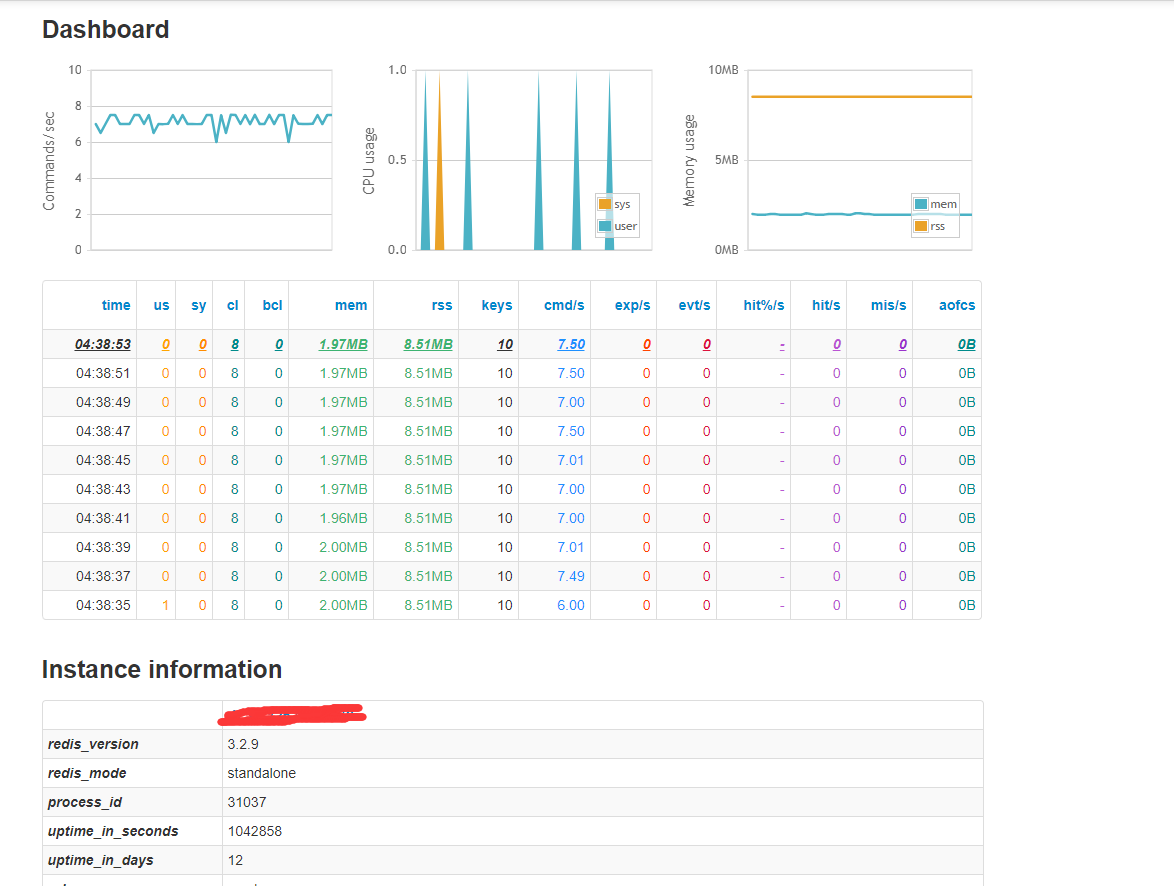Select the 04:38:35 table row
This screenshot has height=886, width=1174.
[512, 605]
